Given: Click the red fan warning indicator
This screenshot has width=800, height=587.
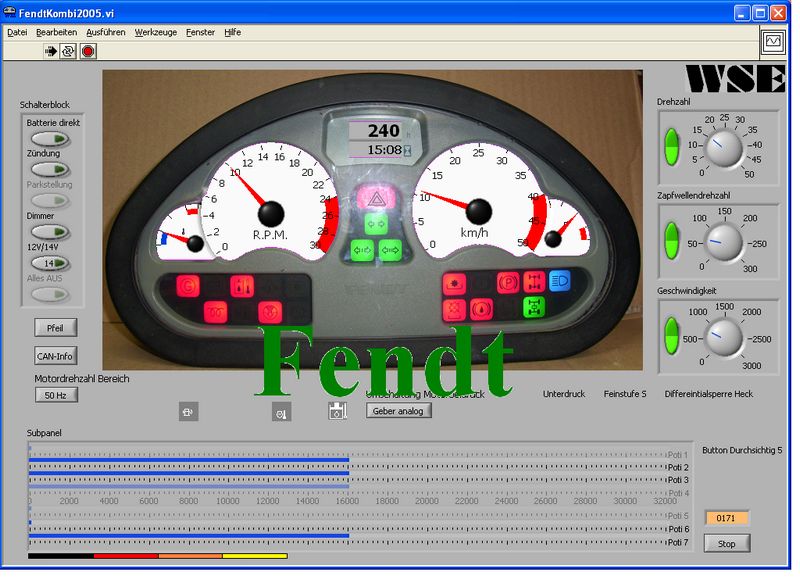Looking at the screenshot, I should [270, 312].
